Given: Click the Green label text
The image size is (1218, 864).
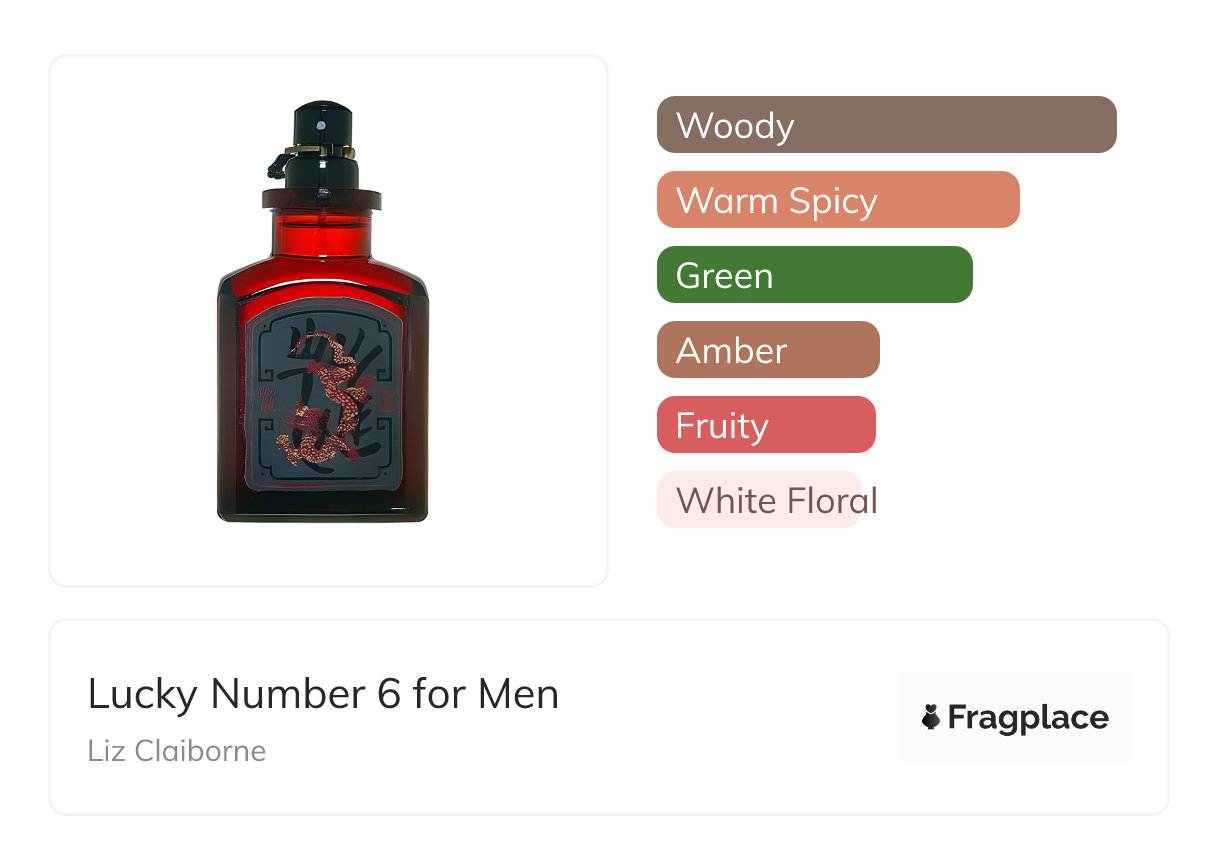Looking at the screenshot, I should [724, 276].
